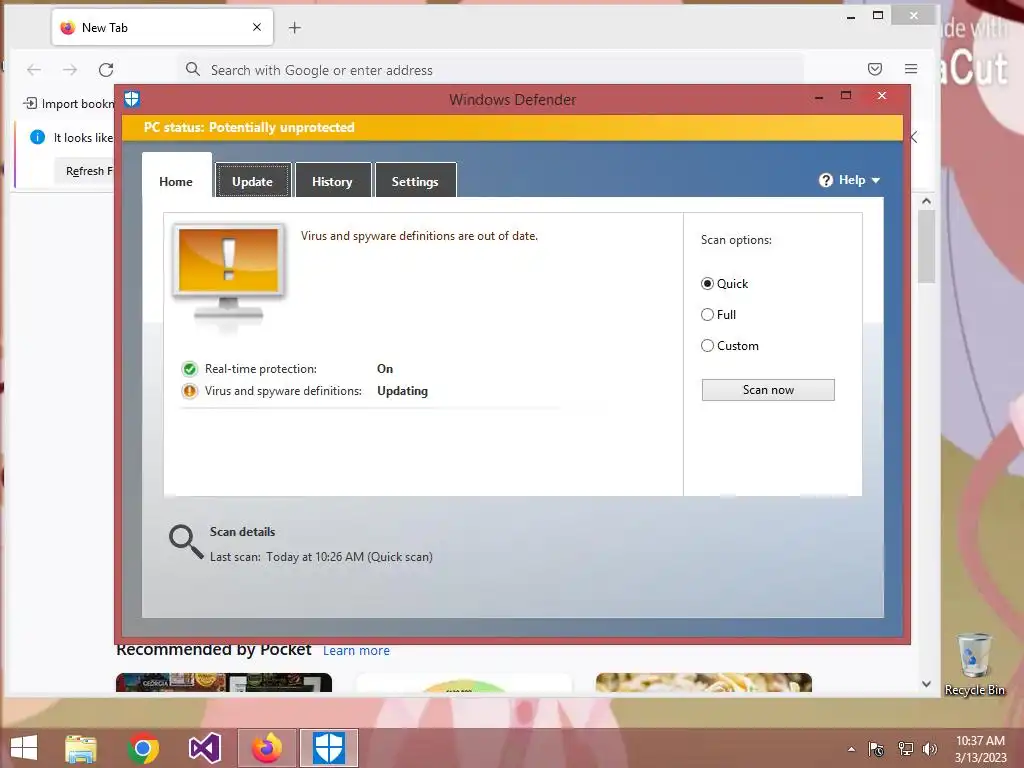Click the Windows Defender shield title icon

[x=132, y=99]
